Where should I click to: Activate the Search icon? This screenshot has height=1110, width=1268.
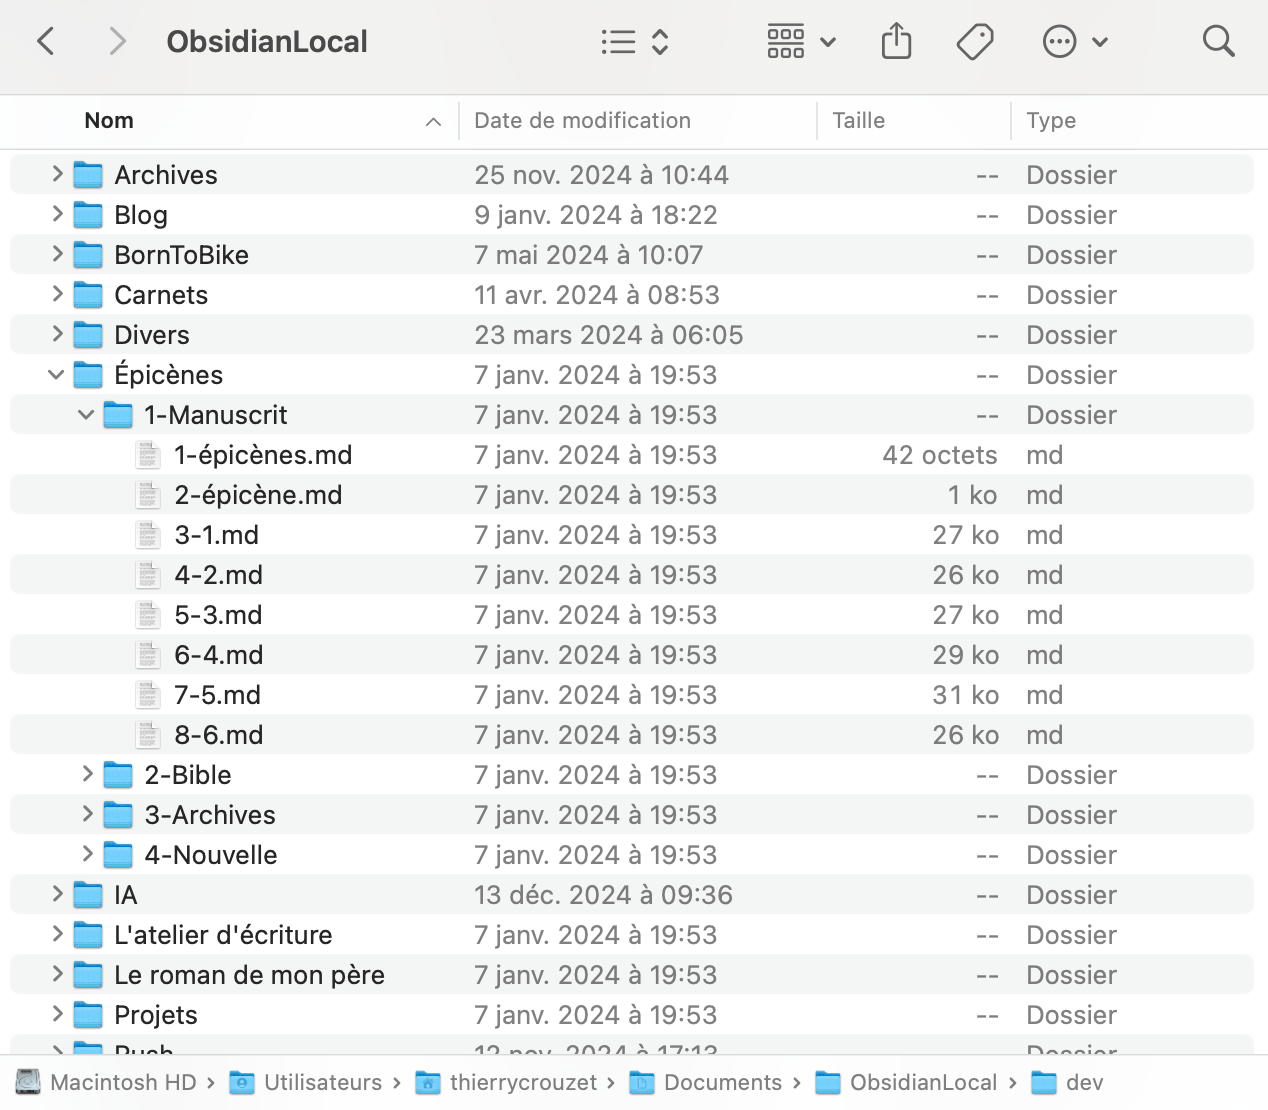click(1218, 41)
